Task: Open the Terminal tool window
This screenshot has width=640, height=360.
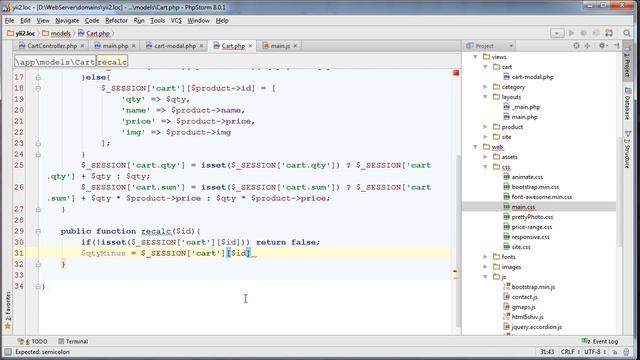Action: pos(73,341)
